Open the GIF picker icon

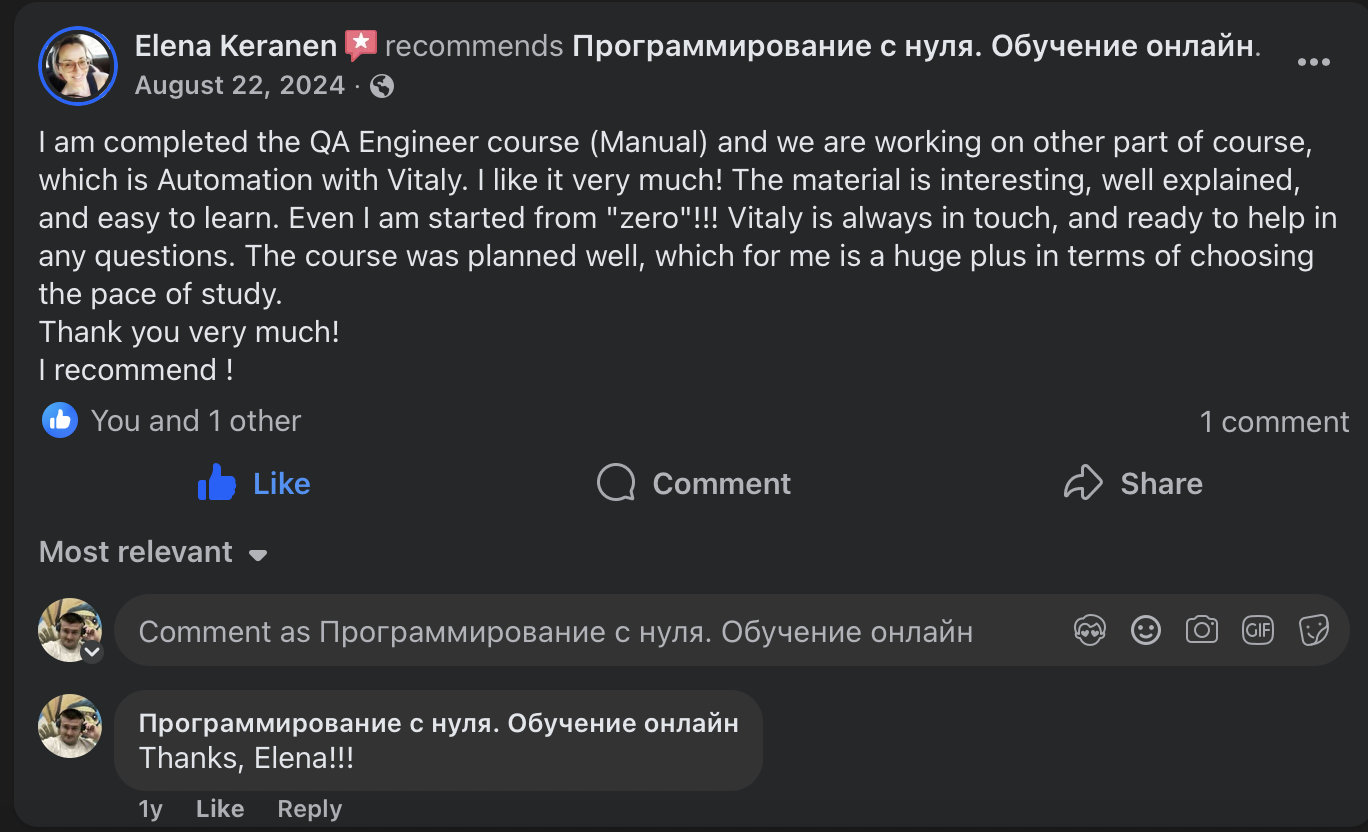click(1258, 630)
